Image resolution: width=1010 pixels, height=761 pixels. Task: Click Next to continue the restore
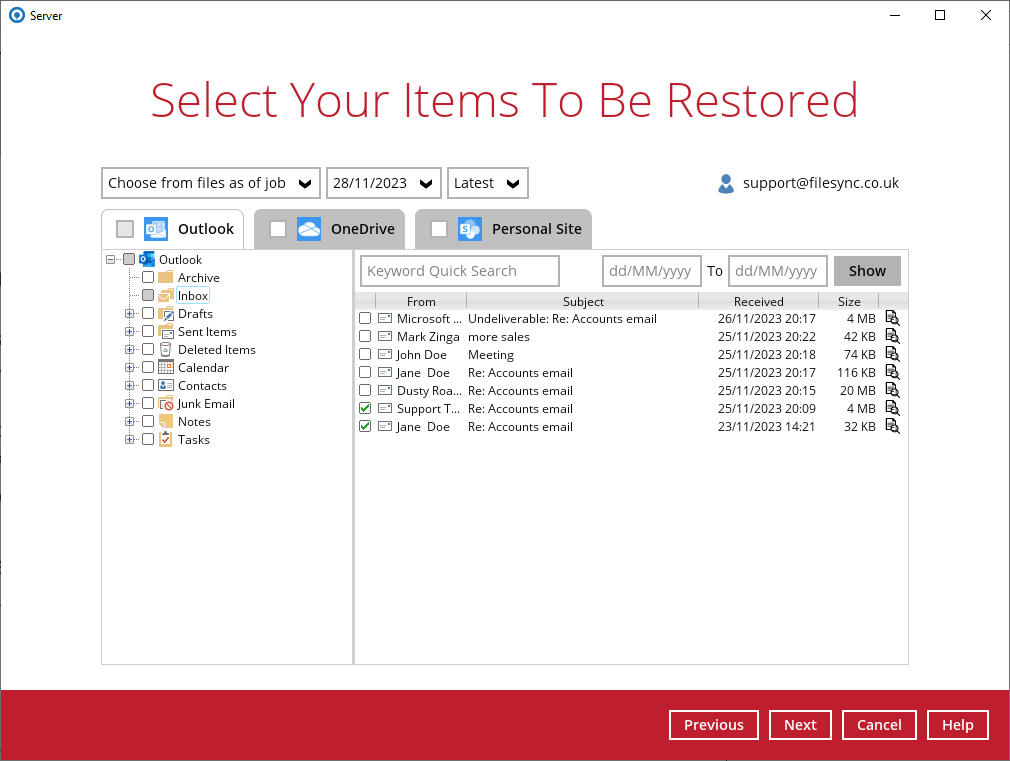coord(800,724)
